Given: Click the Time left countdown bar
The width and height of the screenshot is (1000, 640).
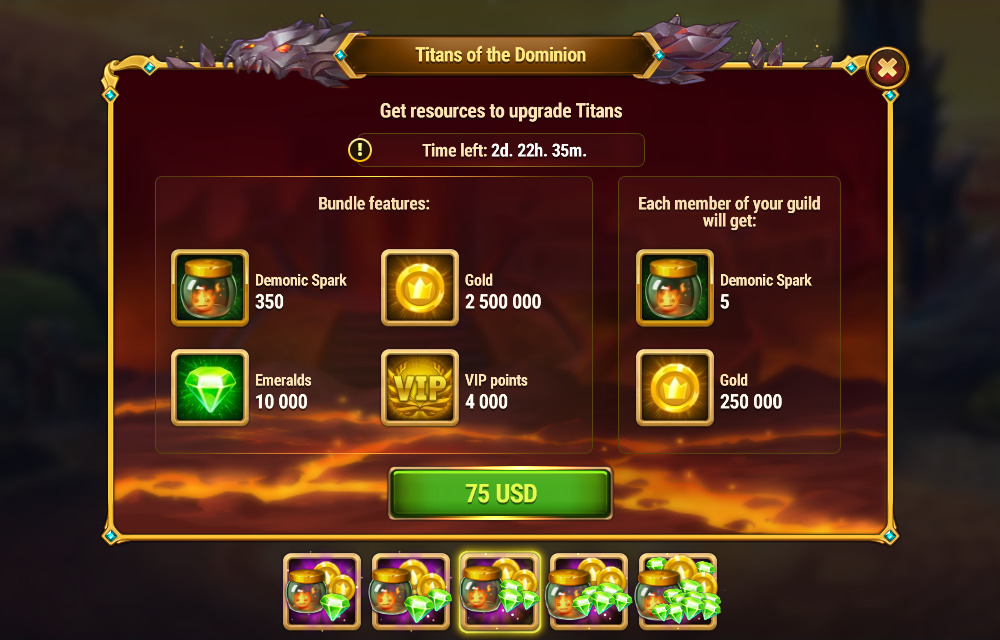Looking at the screenshot, I should (501, 150).
